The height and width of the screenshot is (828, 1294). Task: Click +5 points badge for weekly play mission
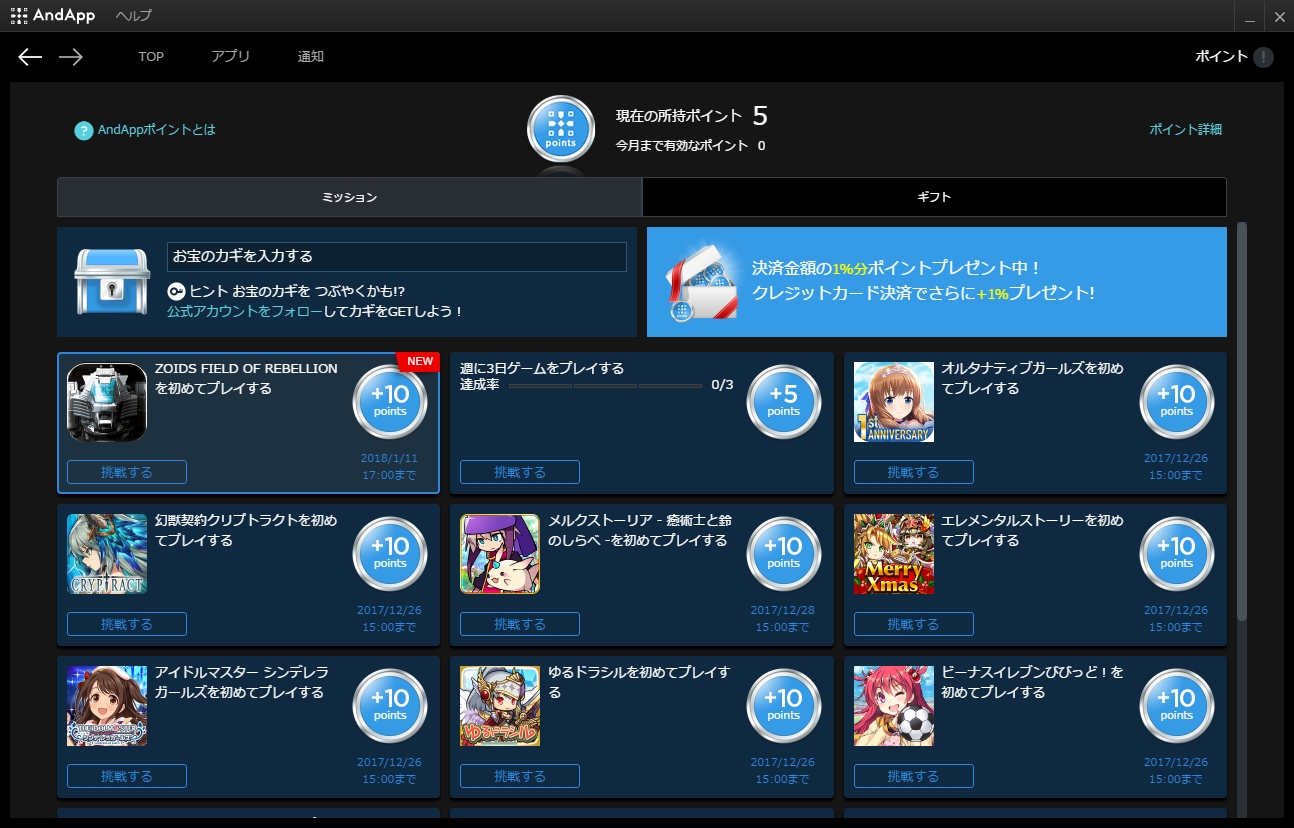(x=784, y=402)
